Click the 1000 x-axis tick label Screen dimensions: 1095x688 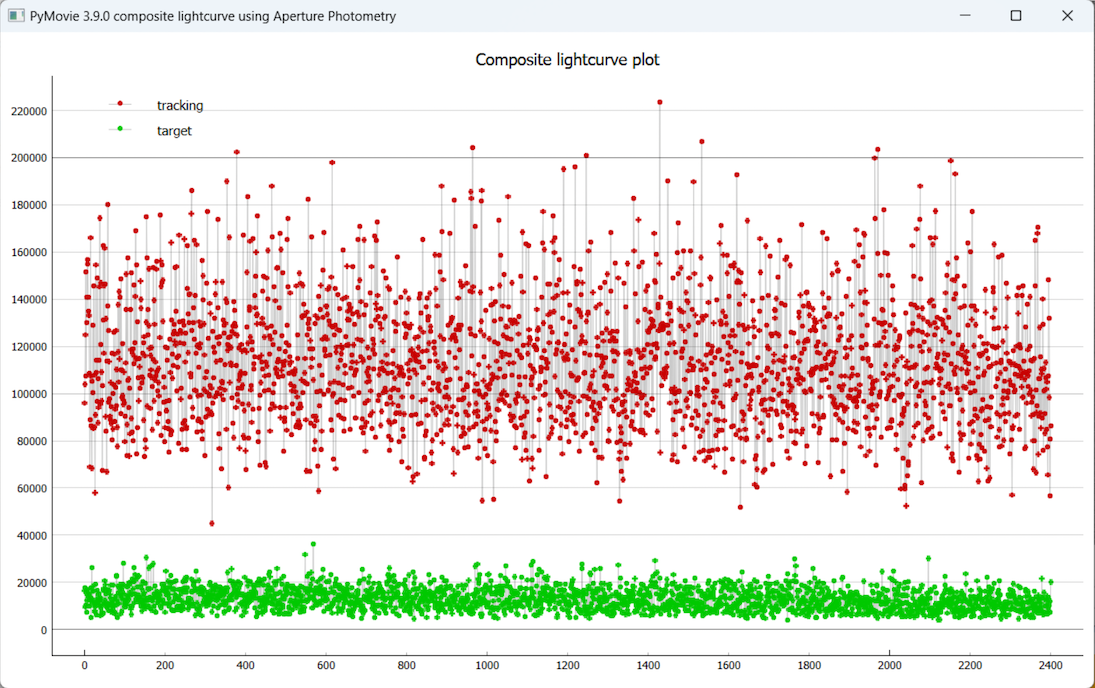point(487,665)
